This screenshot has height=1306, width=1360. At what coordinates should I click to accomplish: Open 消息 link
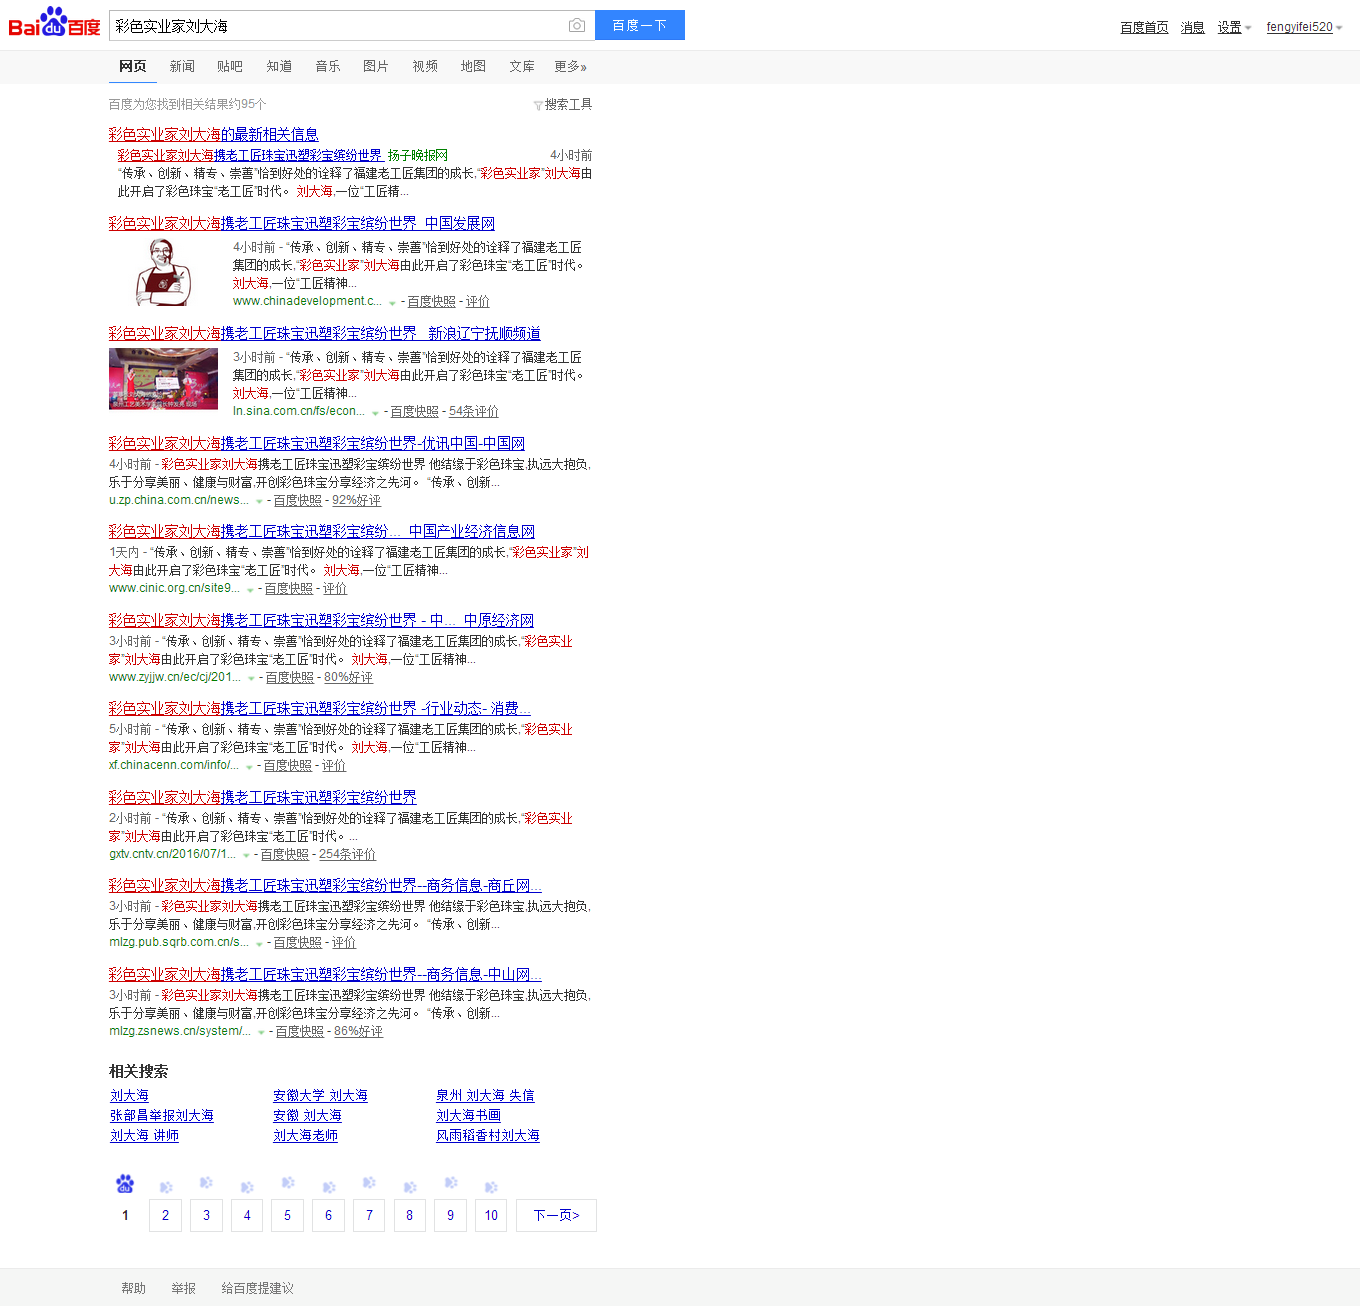coord(1192,28)
